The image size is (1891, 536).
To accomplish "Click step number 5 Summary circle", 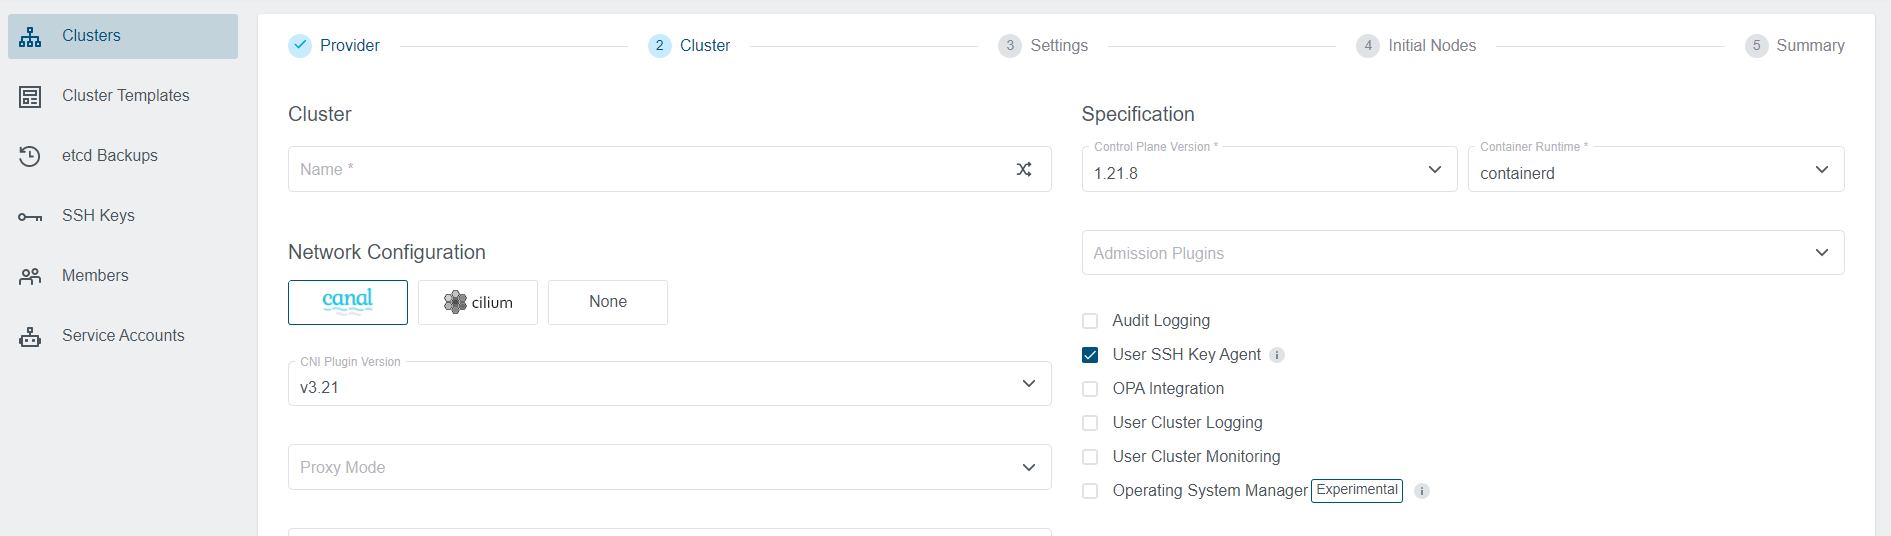I will point(1756,46).
